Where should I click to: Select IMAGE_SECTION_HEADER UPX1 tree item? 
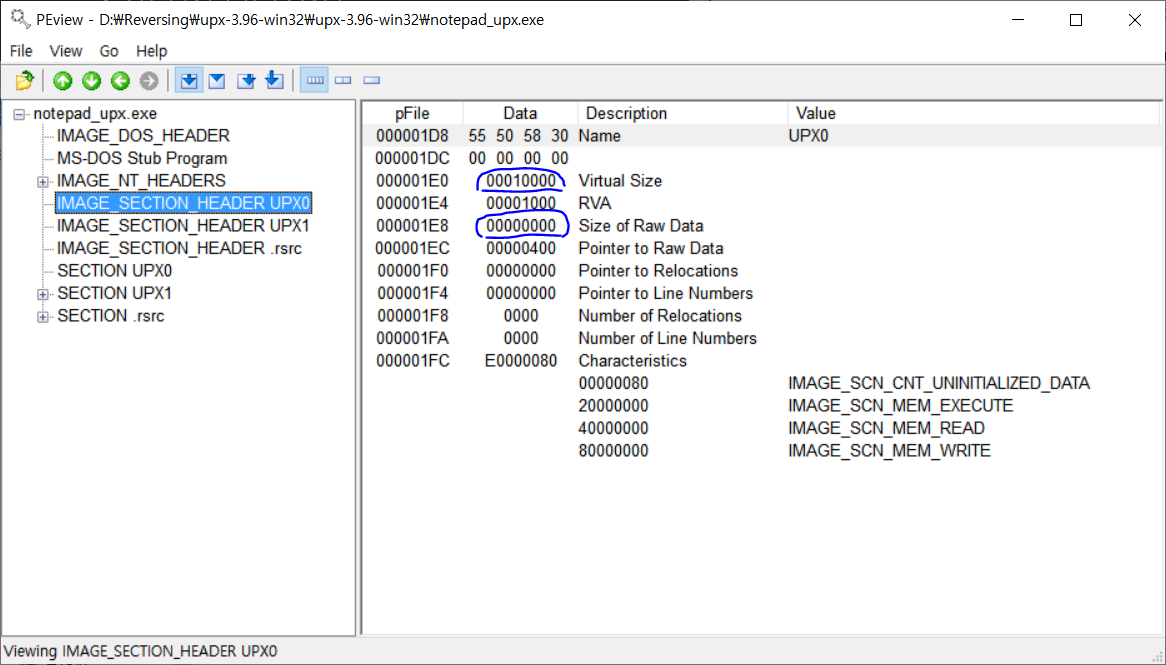183,225
